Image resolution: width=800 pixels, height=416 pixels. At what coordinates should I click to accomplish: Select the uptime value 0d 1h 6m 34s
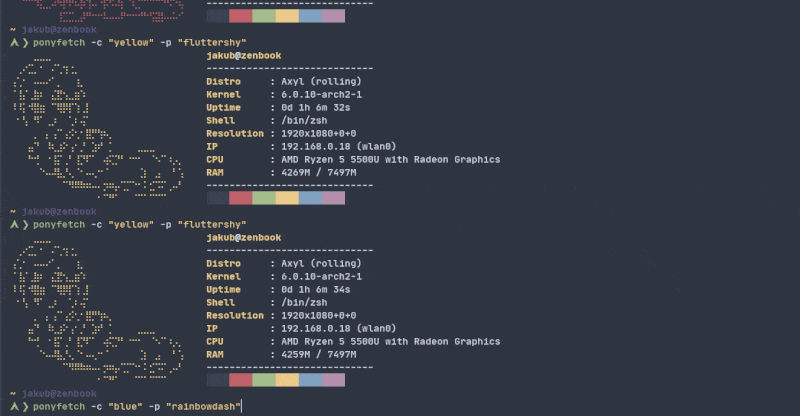(x=316, y=289)
